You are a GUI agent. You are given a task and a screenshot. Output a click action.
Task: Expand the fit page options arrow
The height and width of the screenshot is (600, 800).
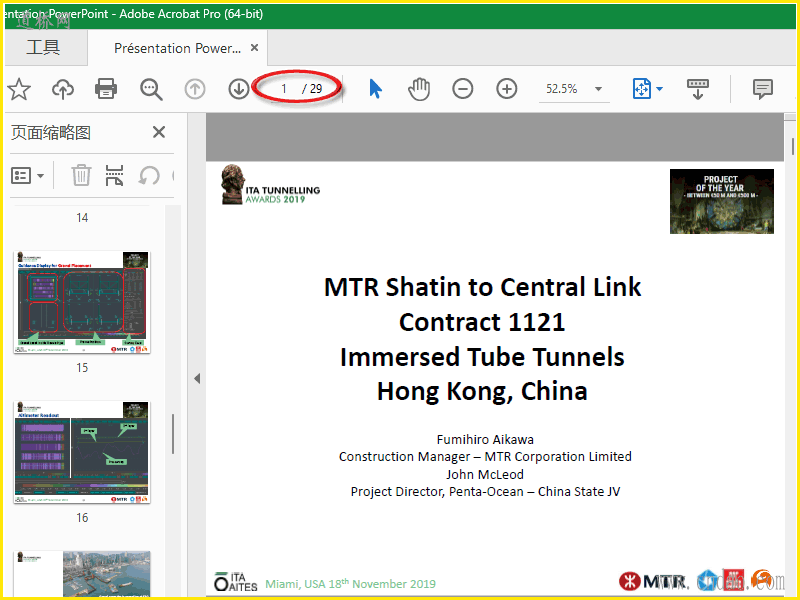point(659,89)
